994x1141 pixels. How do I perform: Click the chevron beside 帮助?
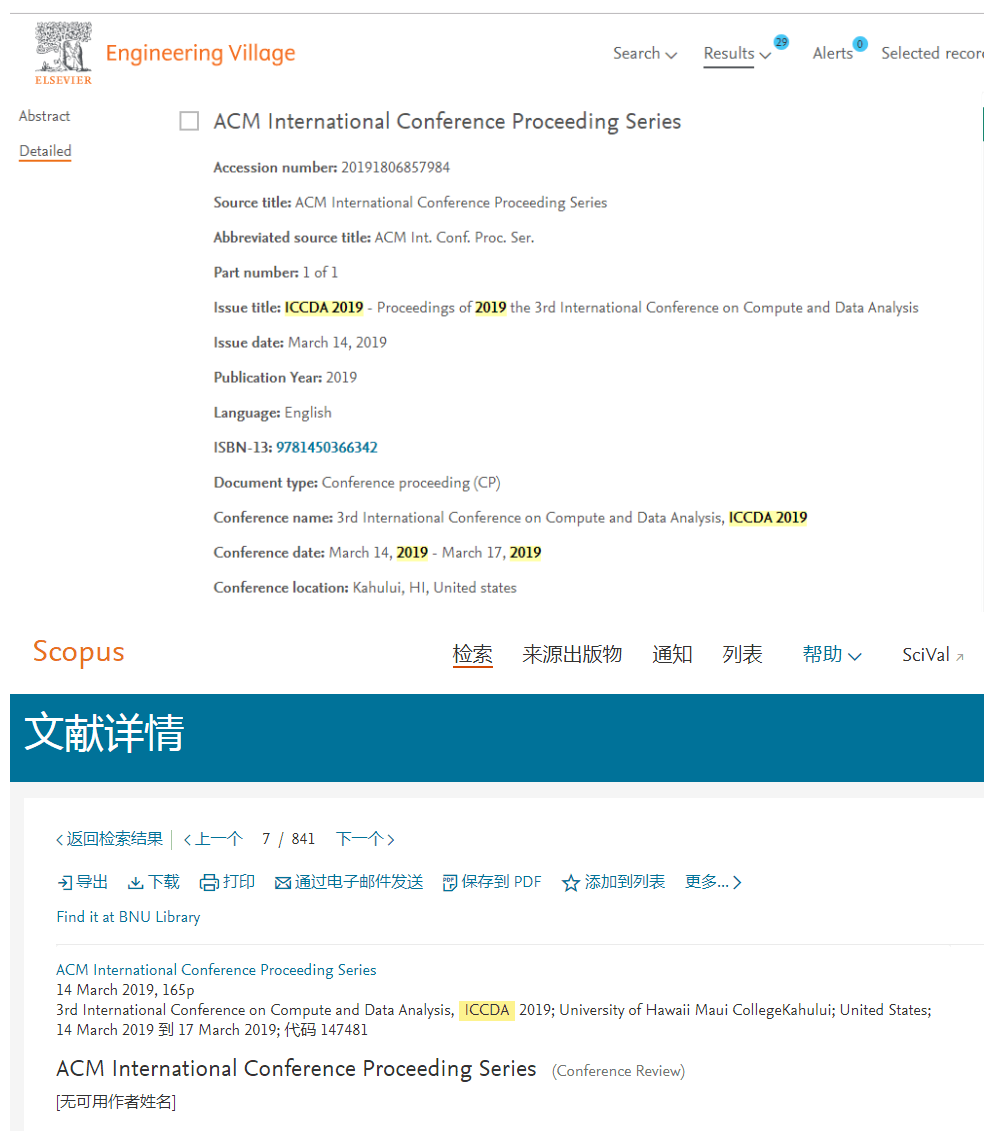click(855, 656)
